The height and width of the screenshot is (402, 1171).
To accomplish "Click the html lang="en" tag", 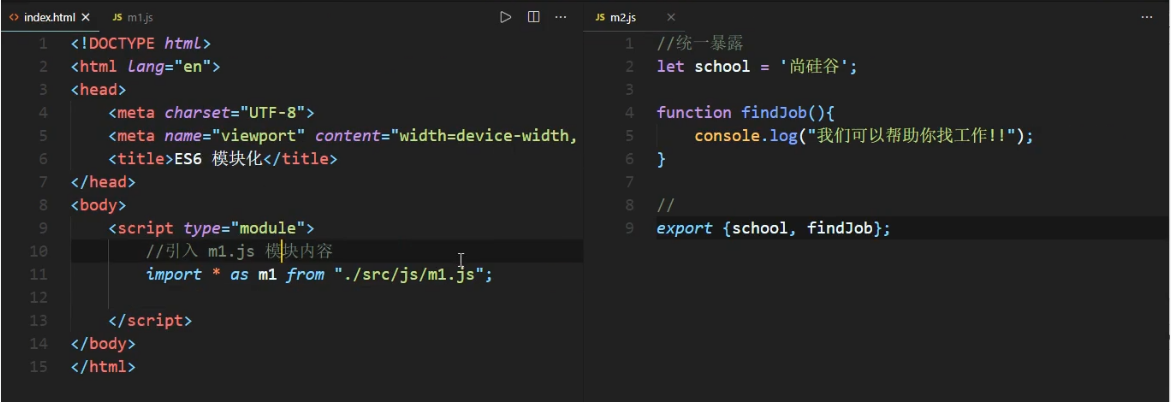I will [x=146, y=67].
